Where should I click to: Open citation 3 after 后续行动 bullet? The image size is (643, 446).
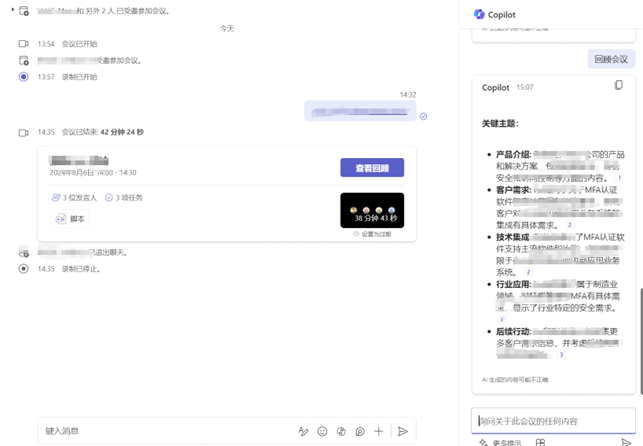561,355
